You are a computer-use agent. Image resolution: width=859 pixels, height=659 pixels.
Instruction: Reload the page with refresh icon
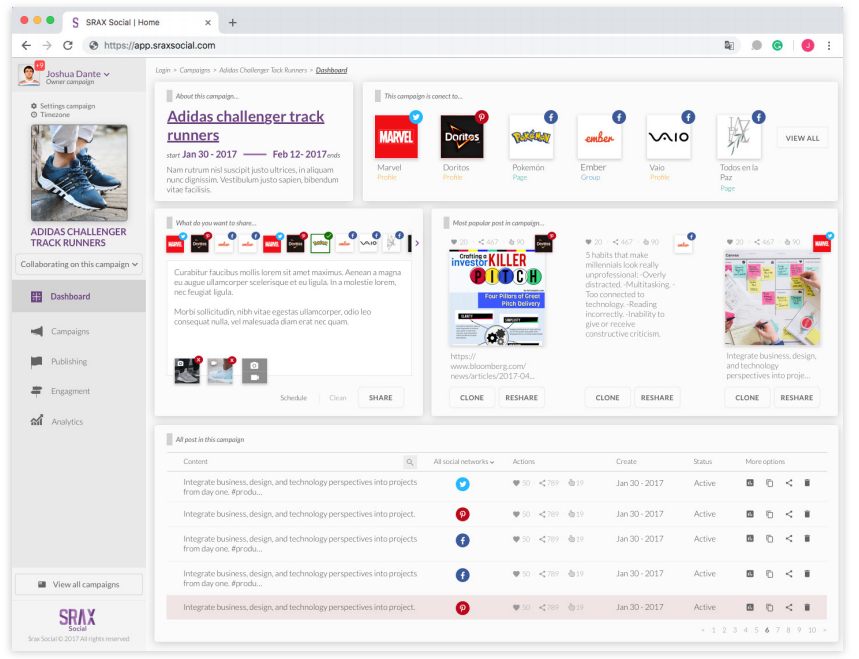(68, 45)
